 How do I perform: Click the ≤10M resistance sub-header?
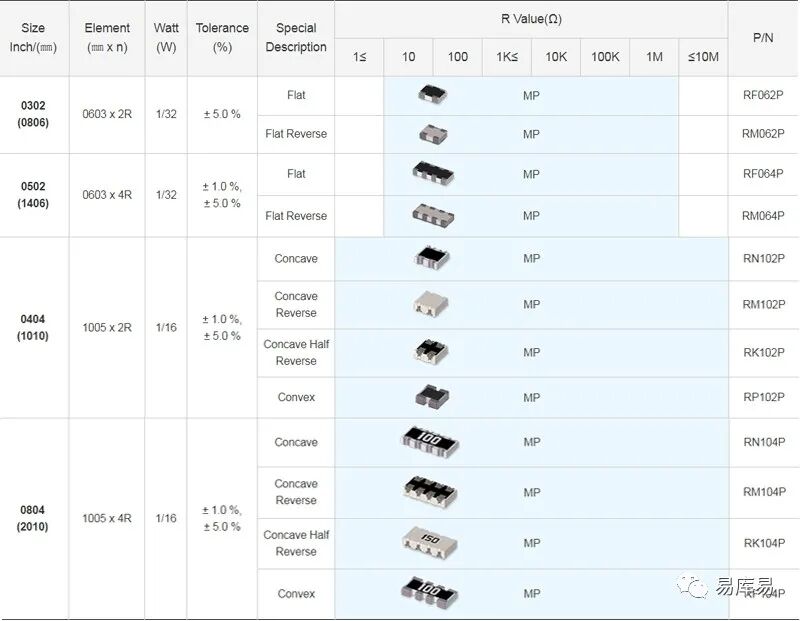(x=703, y=57)
